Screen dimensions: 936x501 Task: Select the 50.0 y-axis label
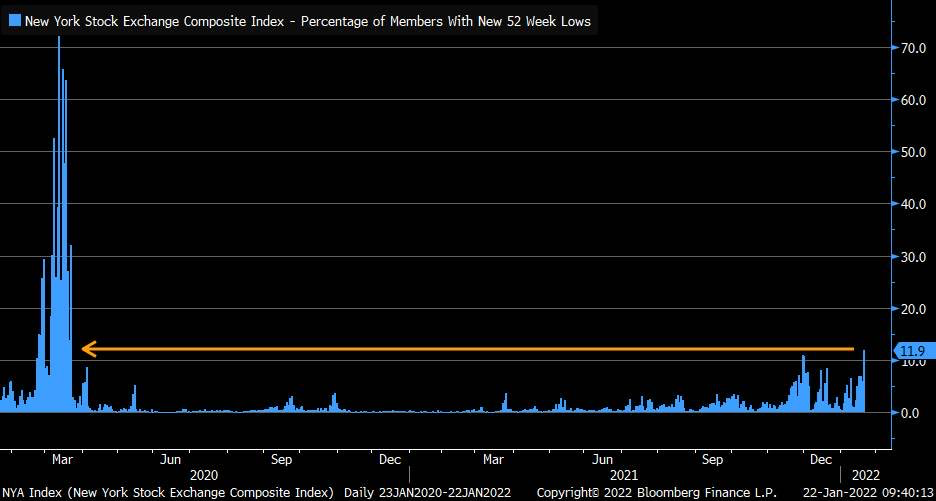[x=911, y=152]
